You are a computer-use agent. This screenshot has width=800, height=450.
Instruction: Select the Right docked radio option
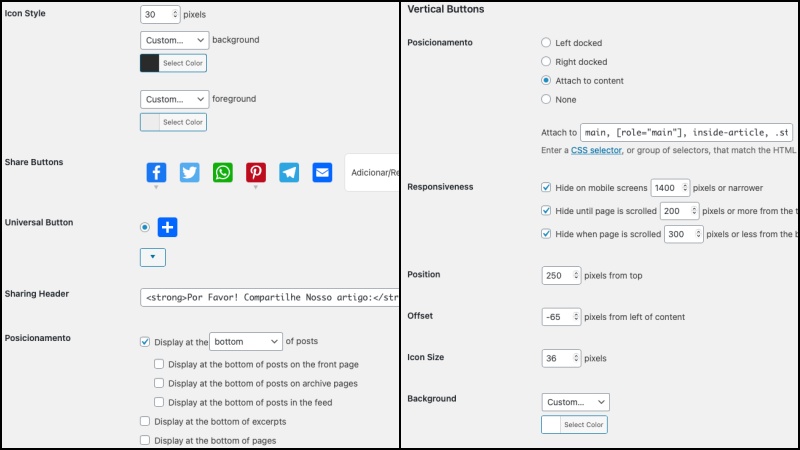(546, 61)
